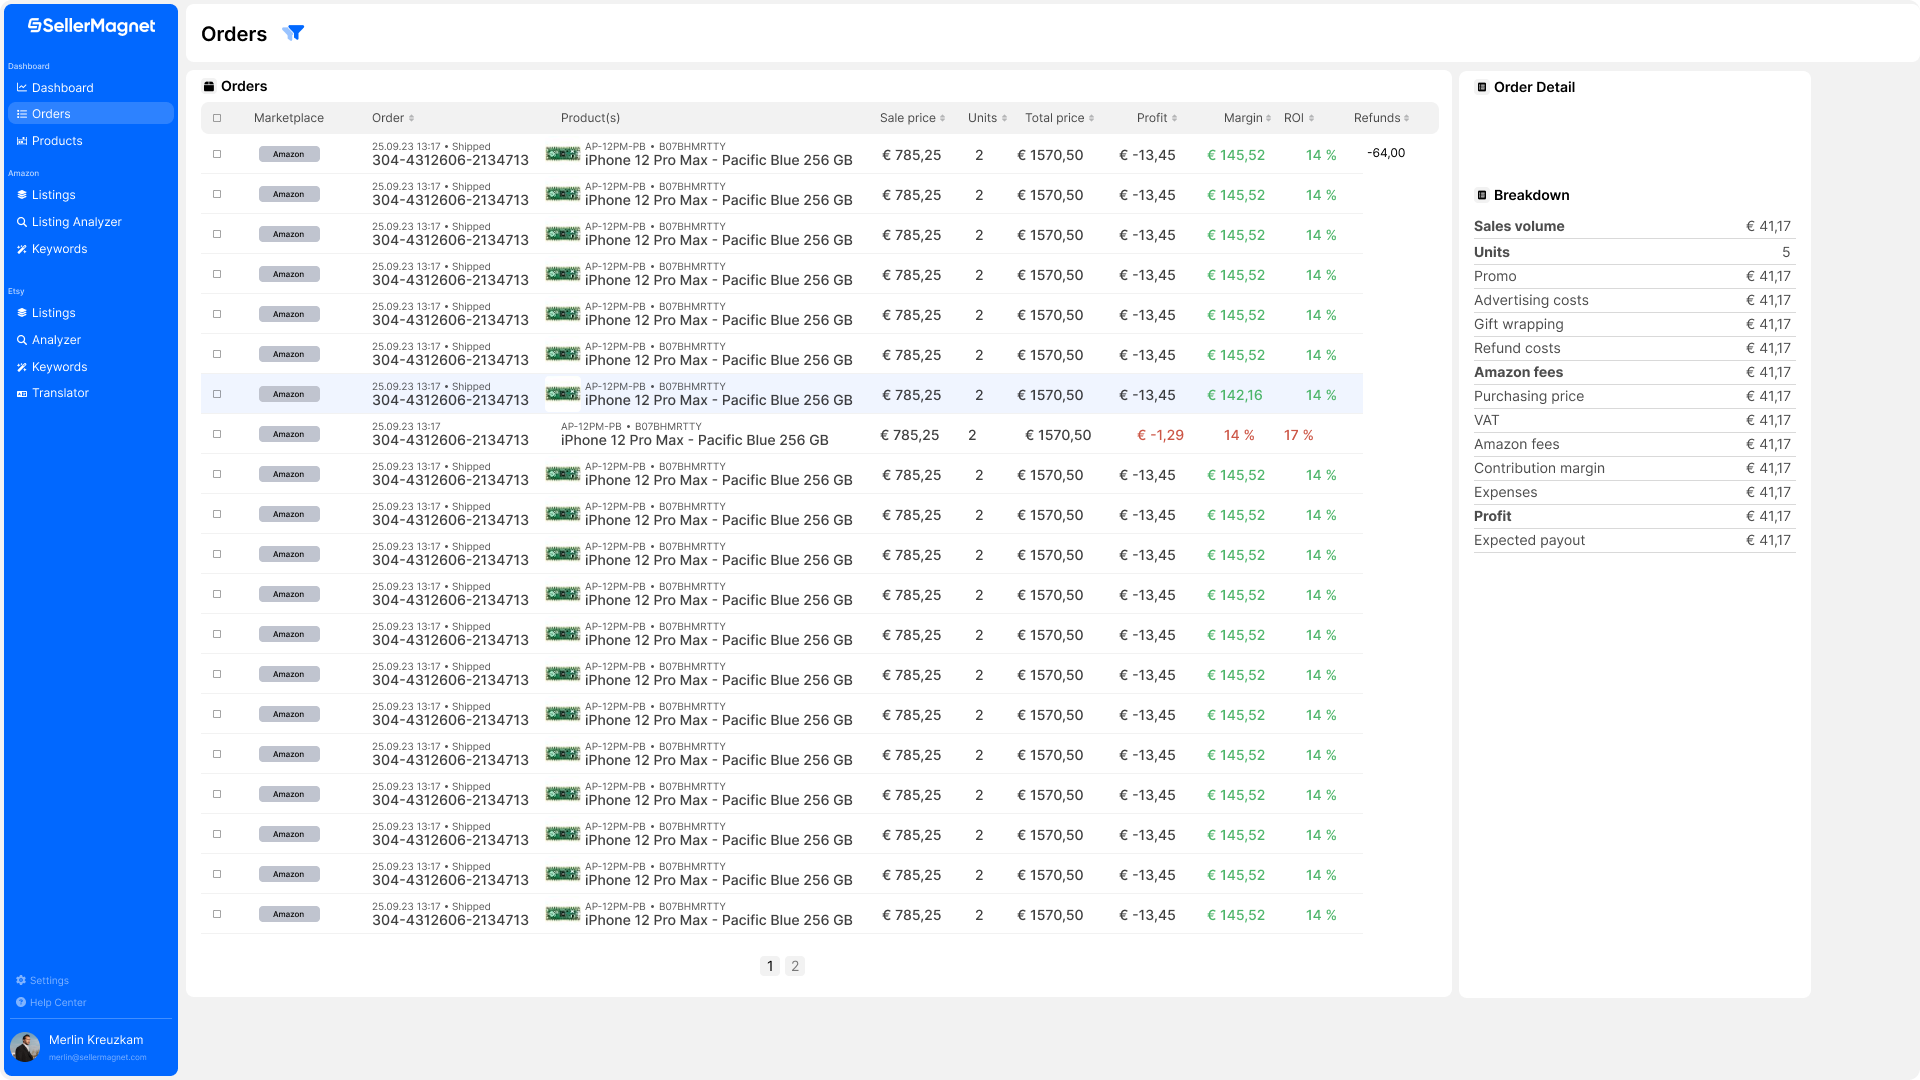
Task: Toggle the select-all orders checkbox
Action: click(217, 118)
